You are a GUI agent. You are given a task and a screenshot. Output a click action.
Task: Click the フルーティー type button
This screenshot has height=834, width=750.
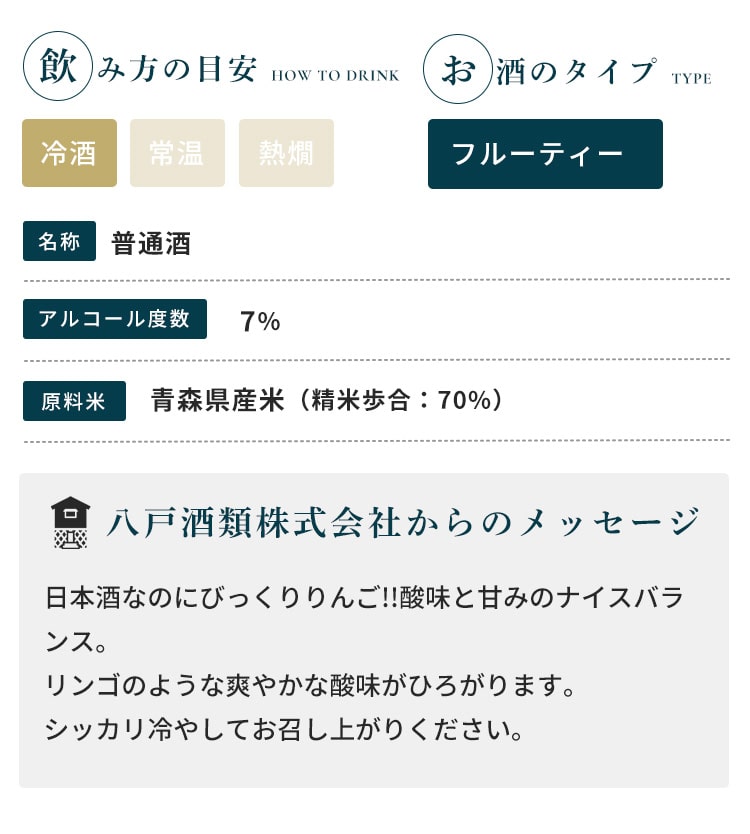click(x=545, y=154)
